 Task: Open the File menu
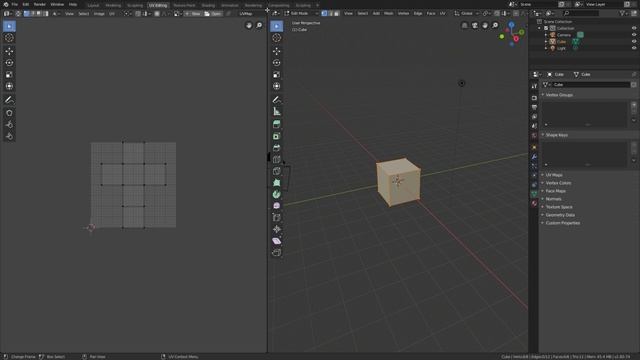[15, 4]
